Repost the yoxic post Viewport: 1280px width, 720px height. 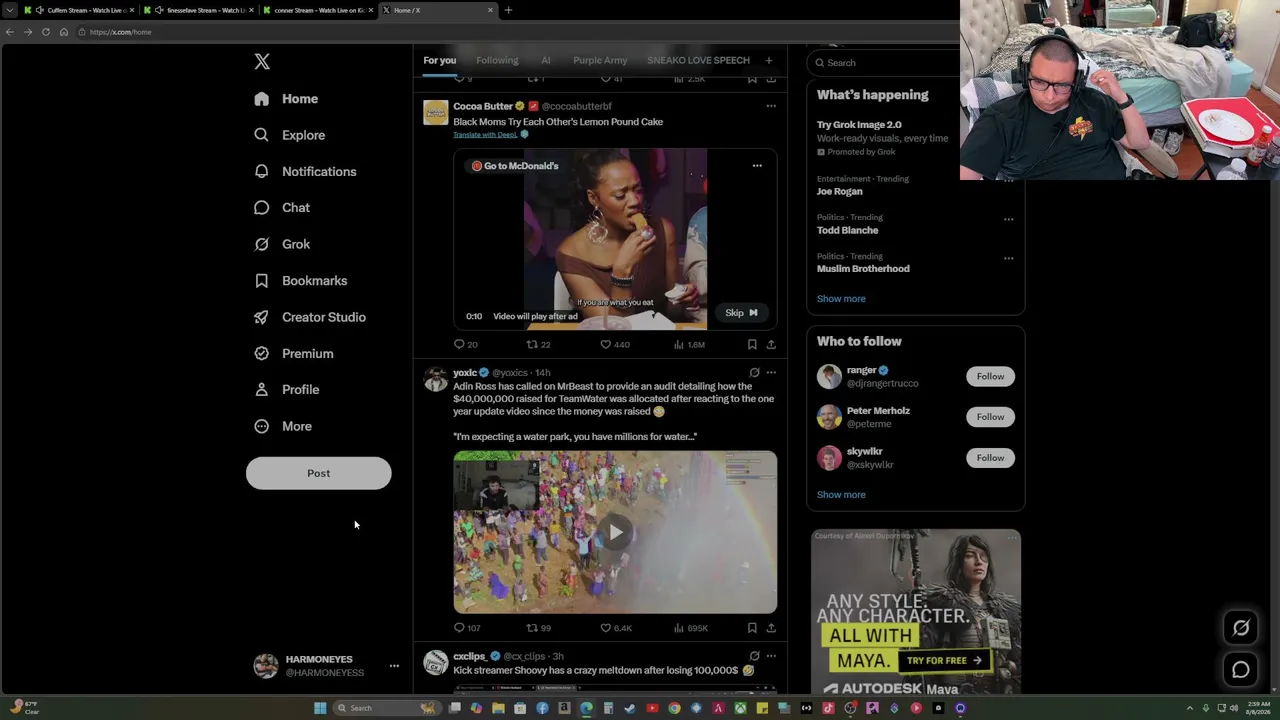click(x=538, y=628)
